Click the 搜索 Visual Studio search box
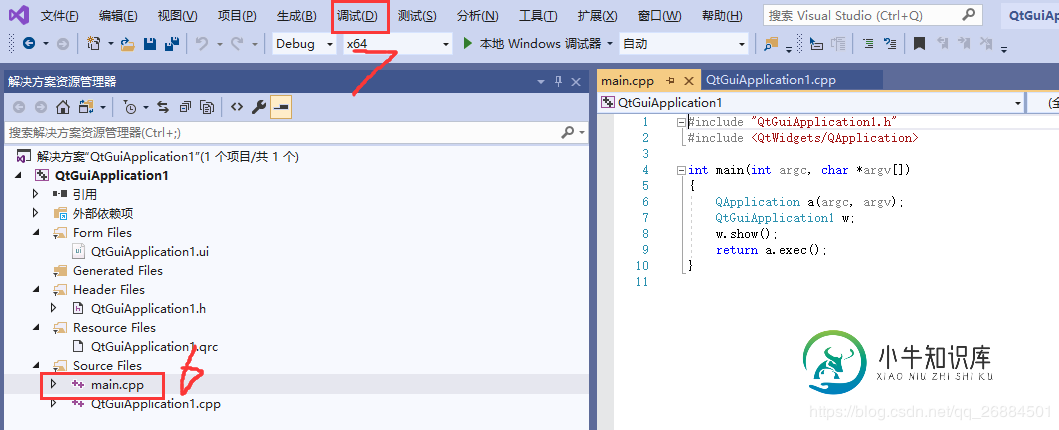This screenshot has width=1059, height=430. tap(872, 15)
